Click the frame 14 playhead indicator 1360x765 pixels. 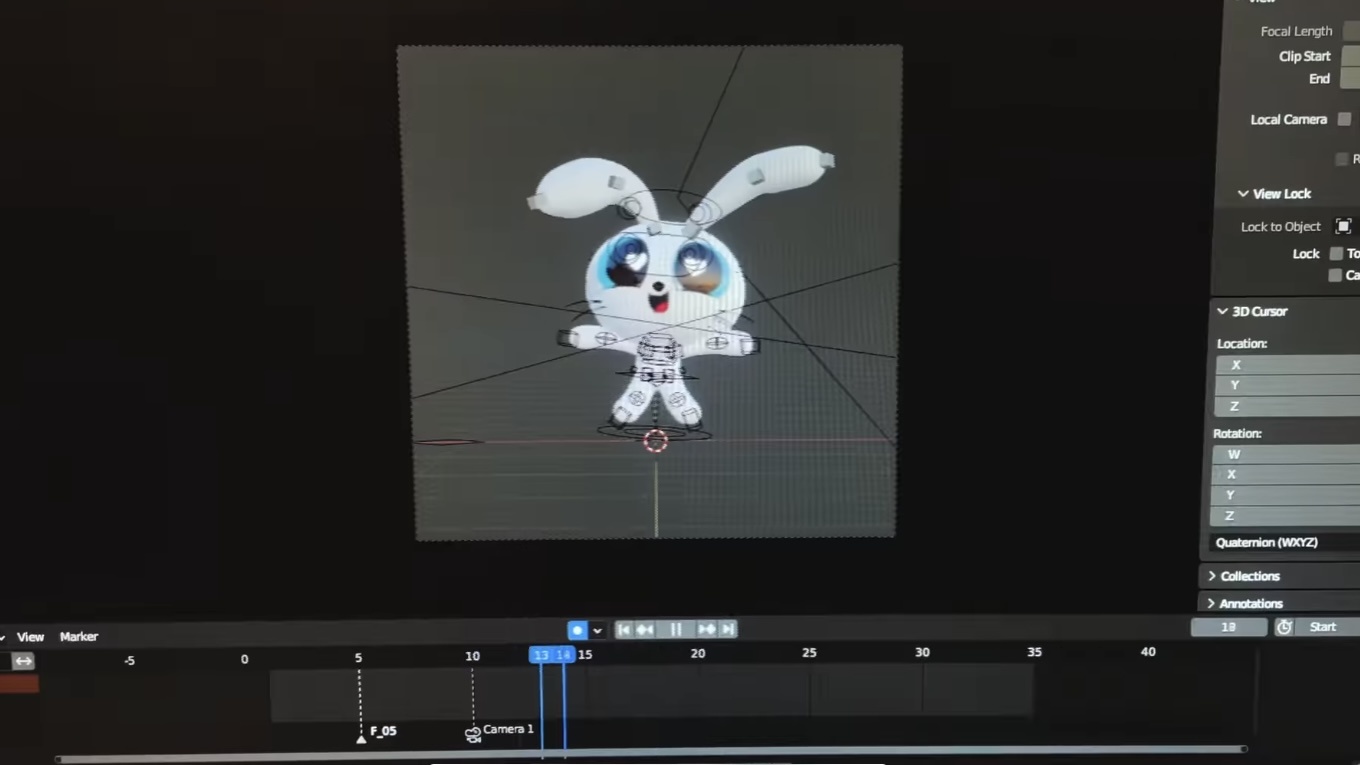click(x=564, y=655)
